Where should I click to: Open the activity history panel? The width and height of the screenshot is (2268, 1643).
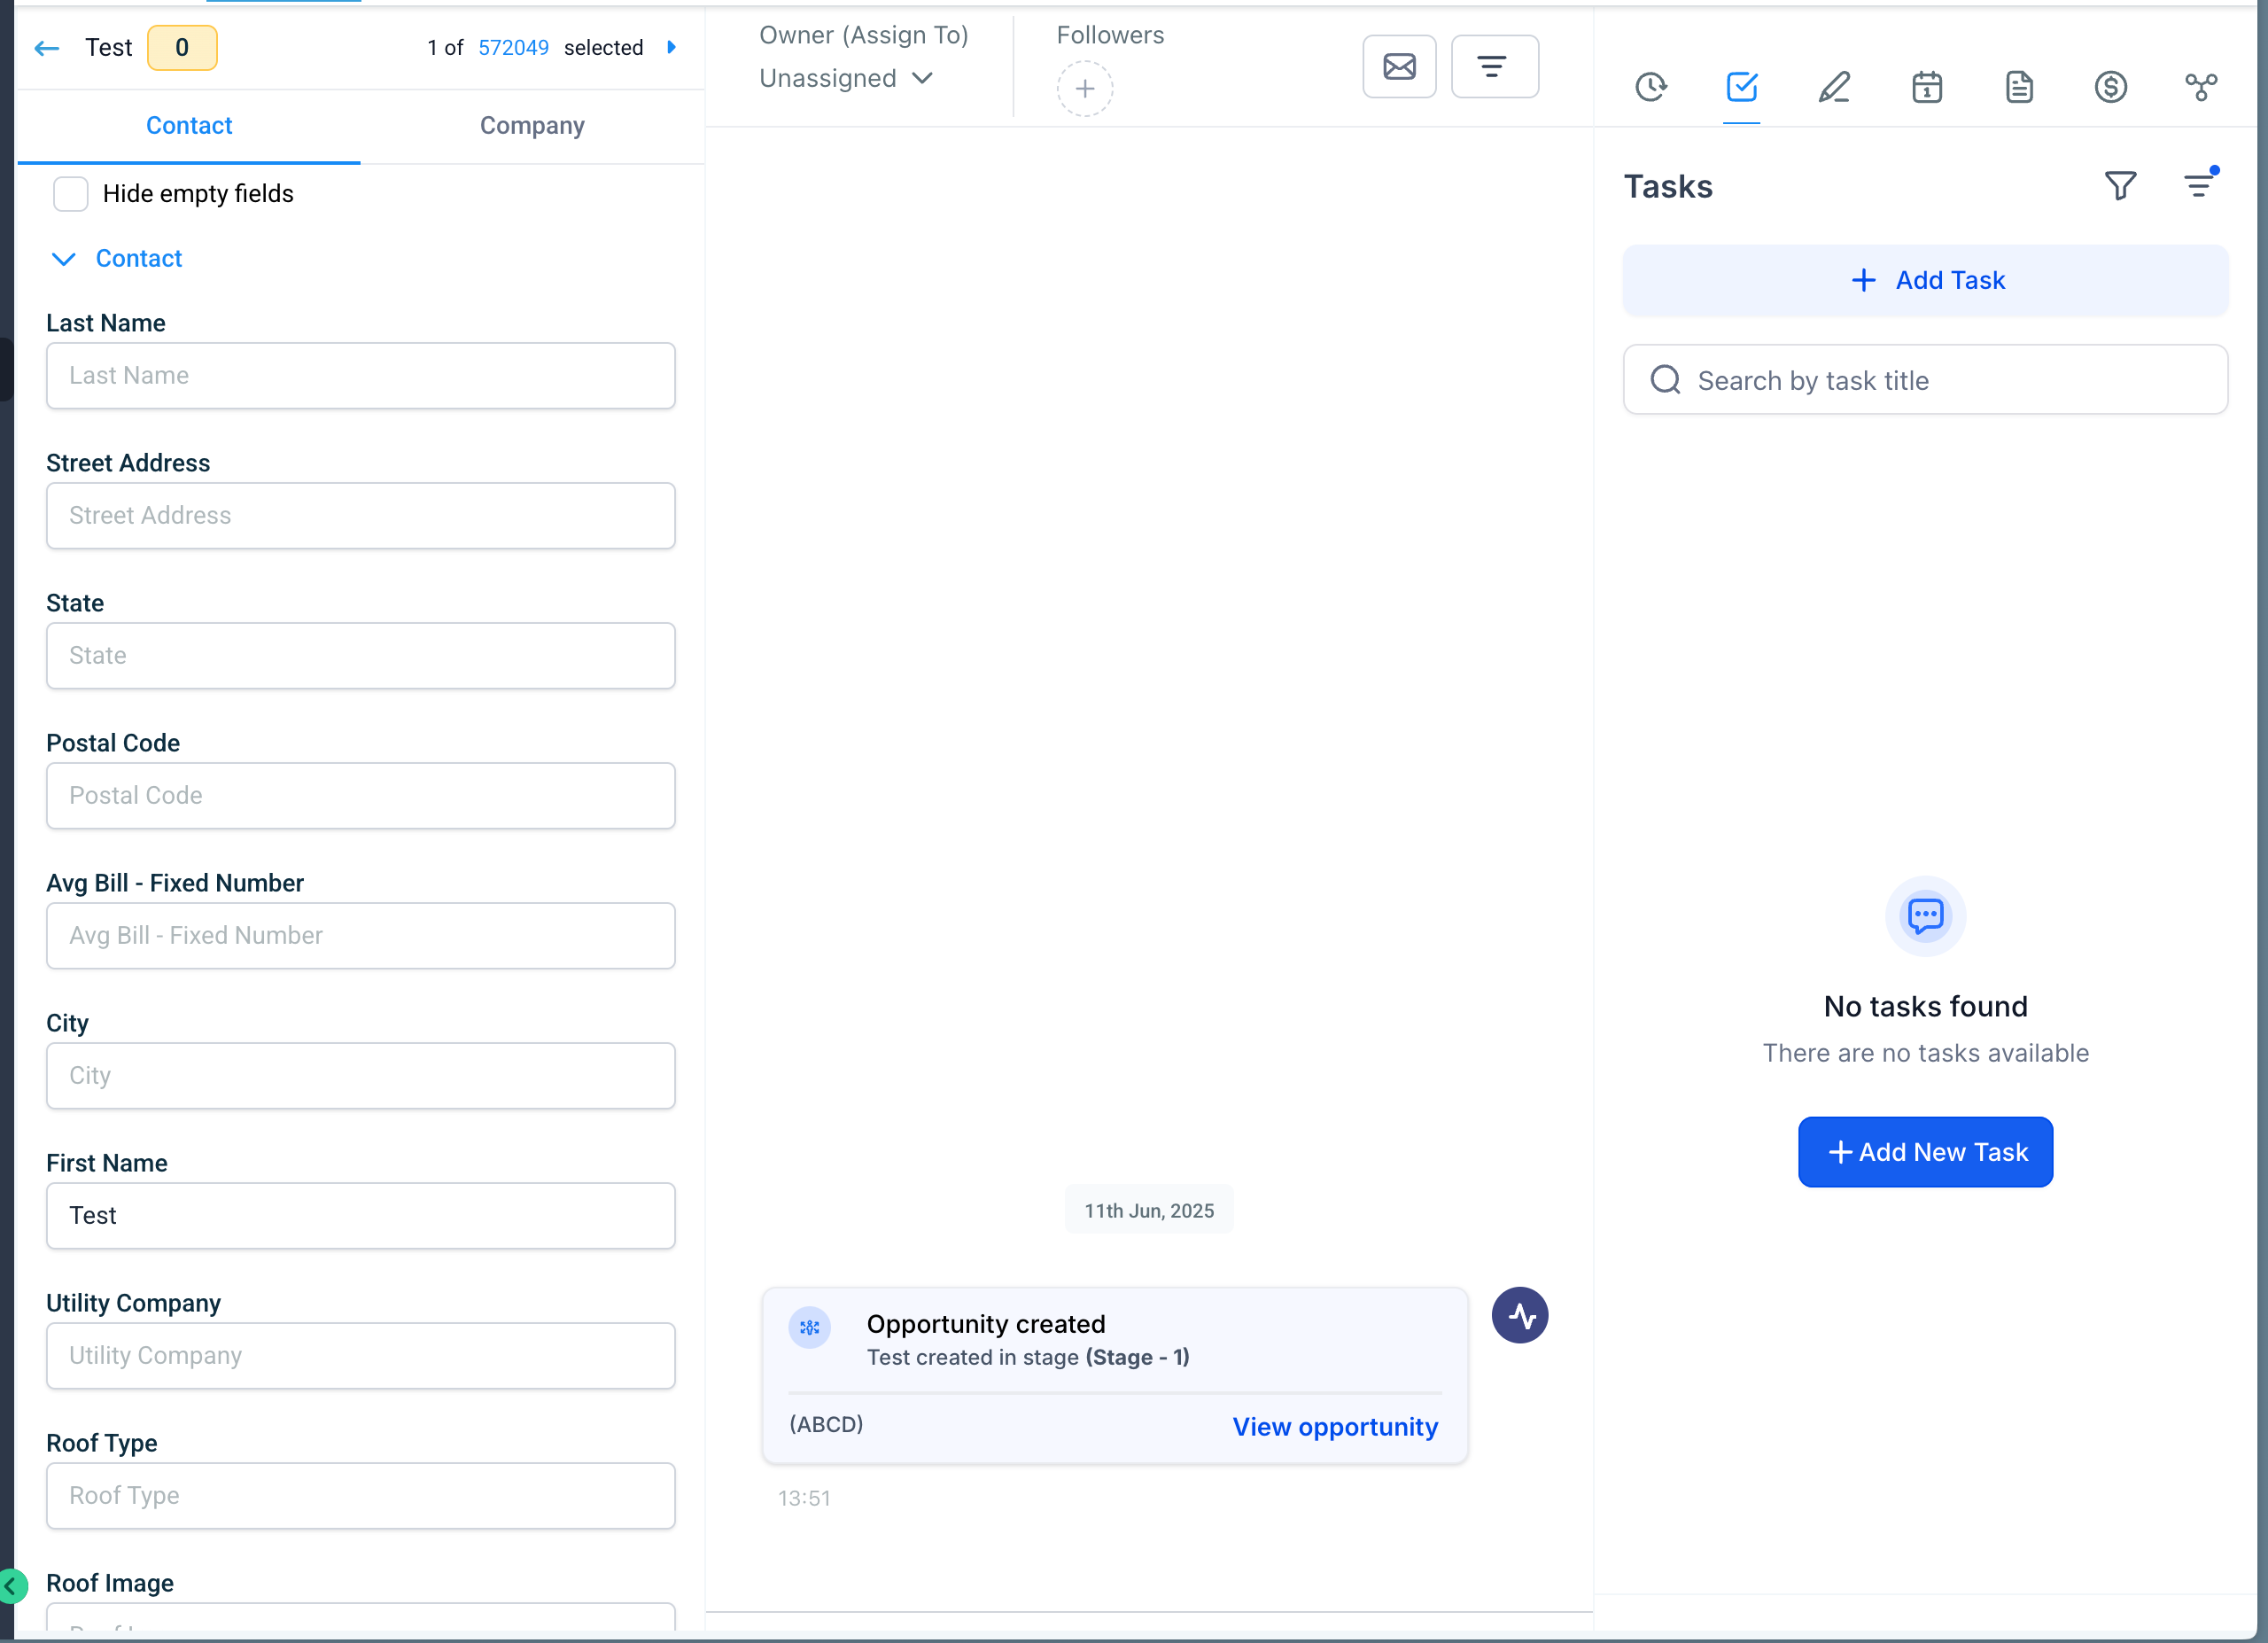pyautogui.click(x=1652, y=87)
